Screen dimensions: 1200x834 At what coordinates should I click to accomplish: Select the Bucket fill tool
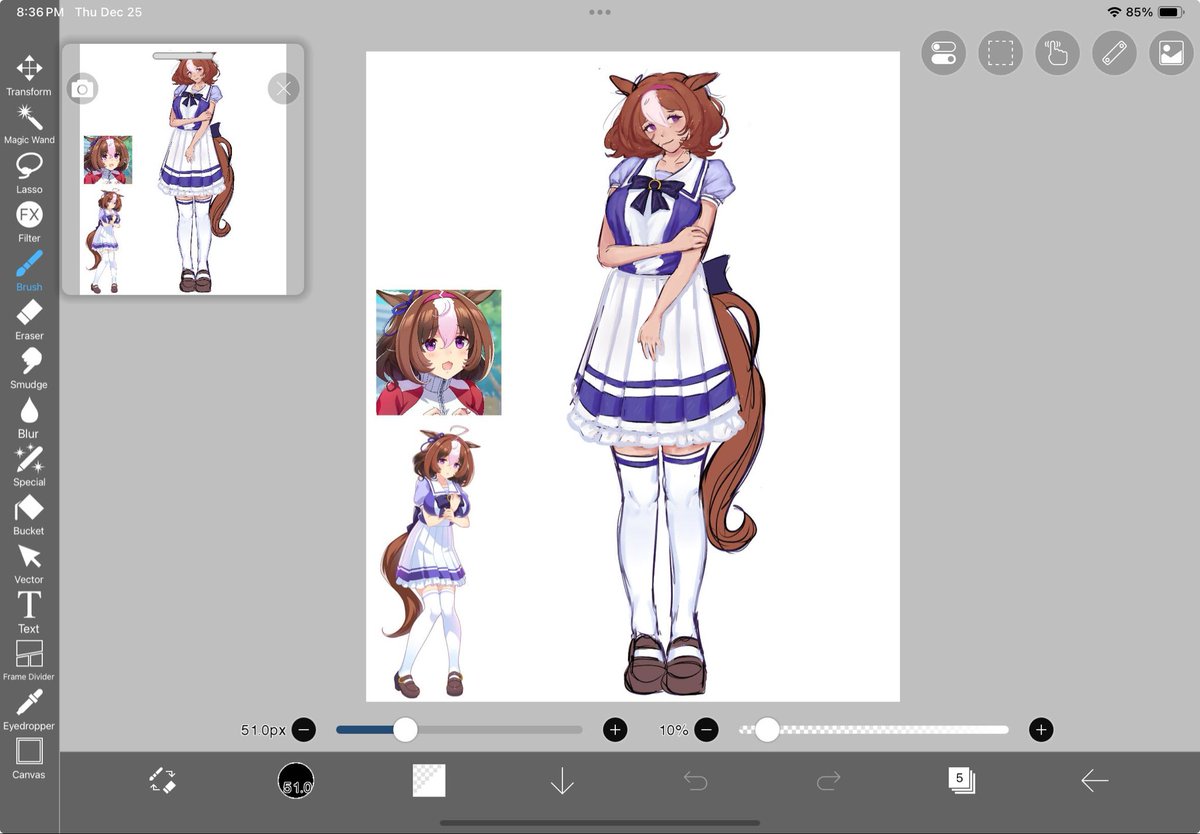tap(29, 515)
